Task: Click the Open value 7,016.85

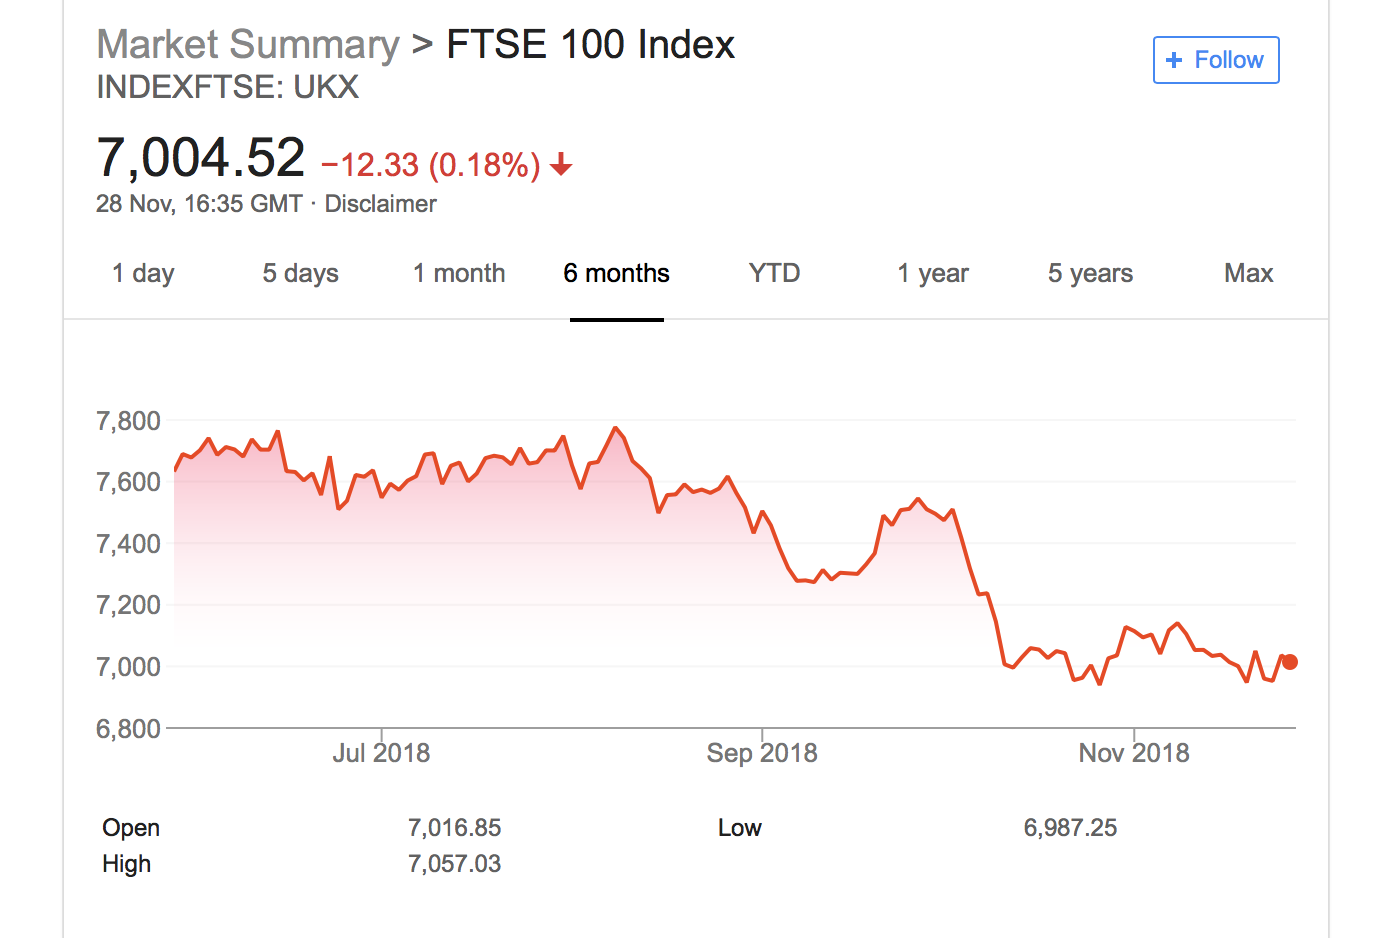Action: coord(454,828)
